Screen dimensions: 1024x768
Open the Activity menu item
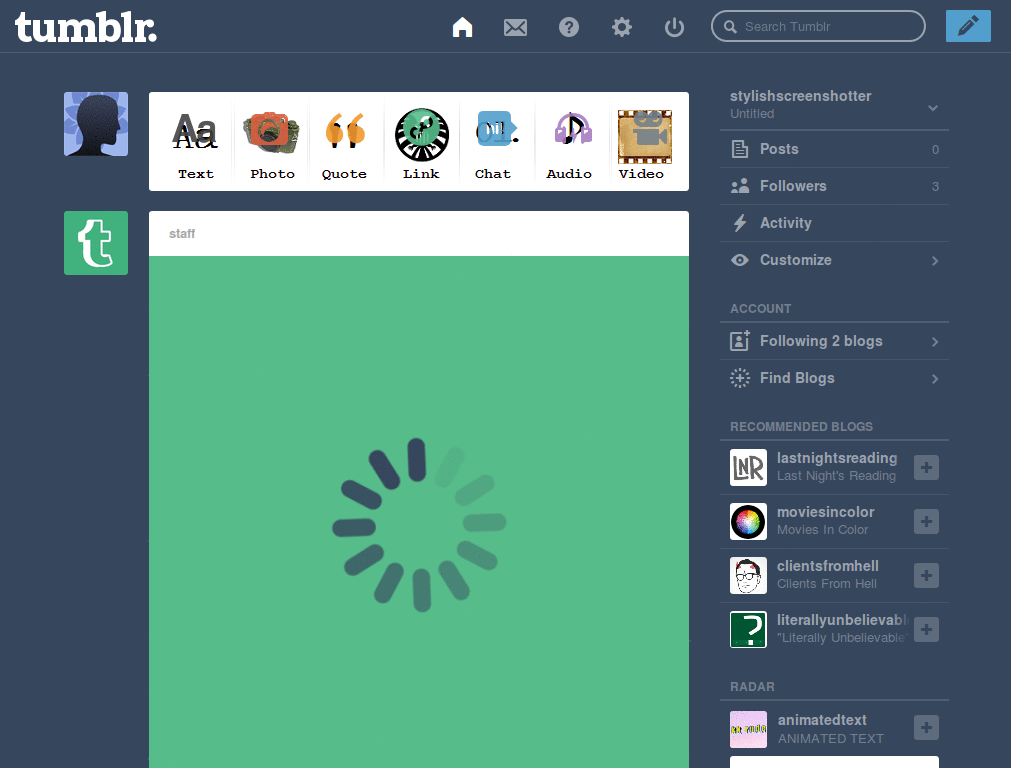coord(834,223)
